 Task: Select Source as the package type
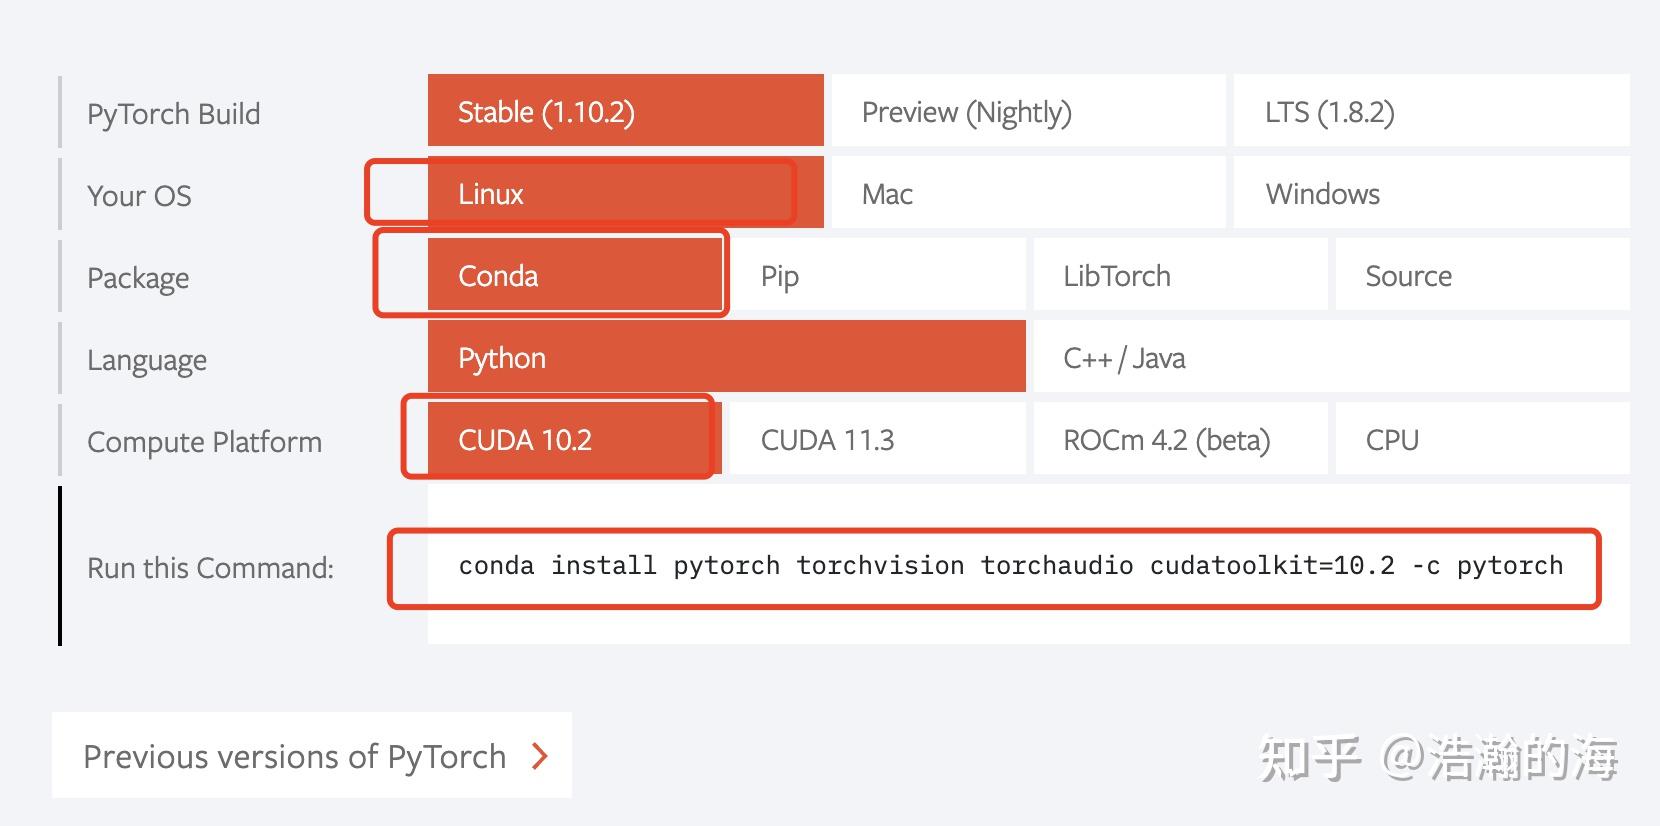1482,276
